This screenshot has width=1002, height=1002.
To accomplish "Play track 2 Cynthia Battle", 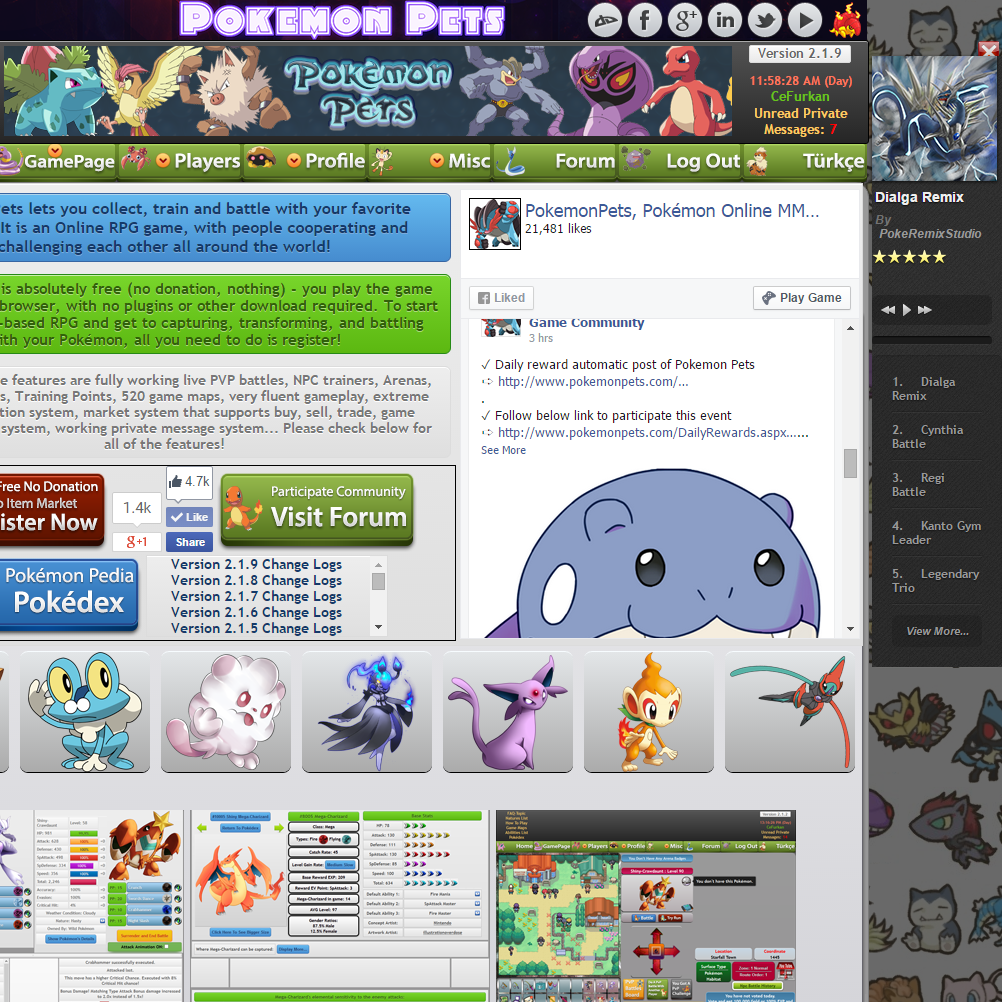I will (936, 436).
